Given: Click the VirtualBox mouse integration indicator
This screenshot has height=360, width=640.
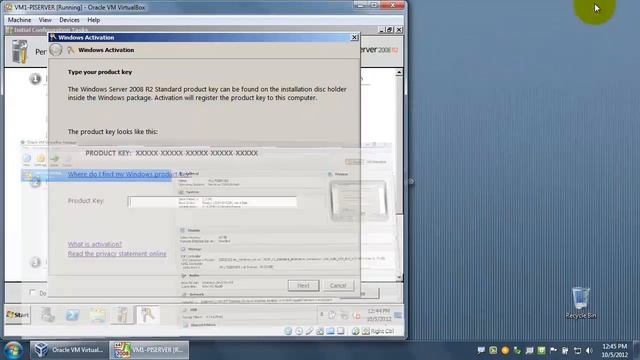Looking at the screenshot, I should tap(356, 331).
